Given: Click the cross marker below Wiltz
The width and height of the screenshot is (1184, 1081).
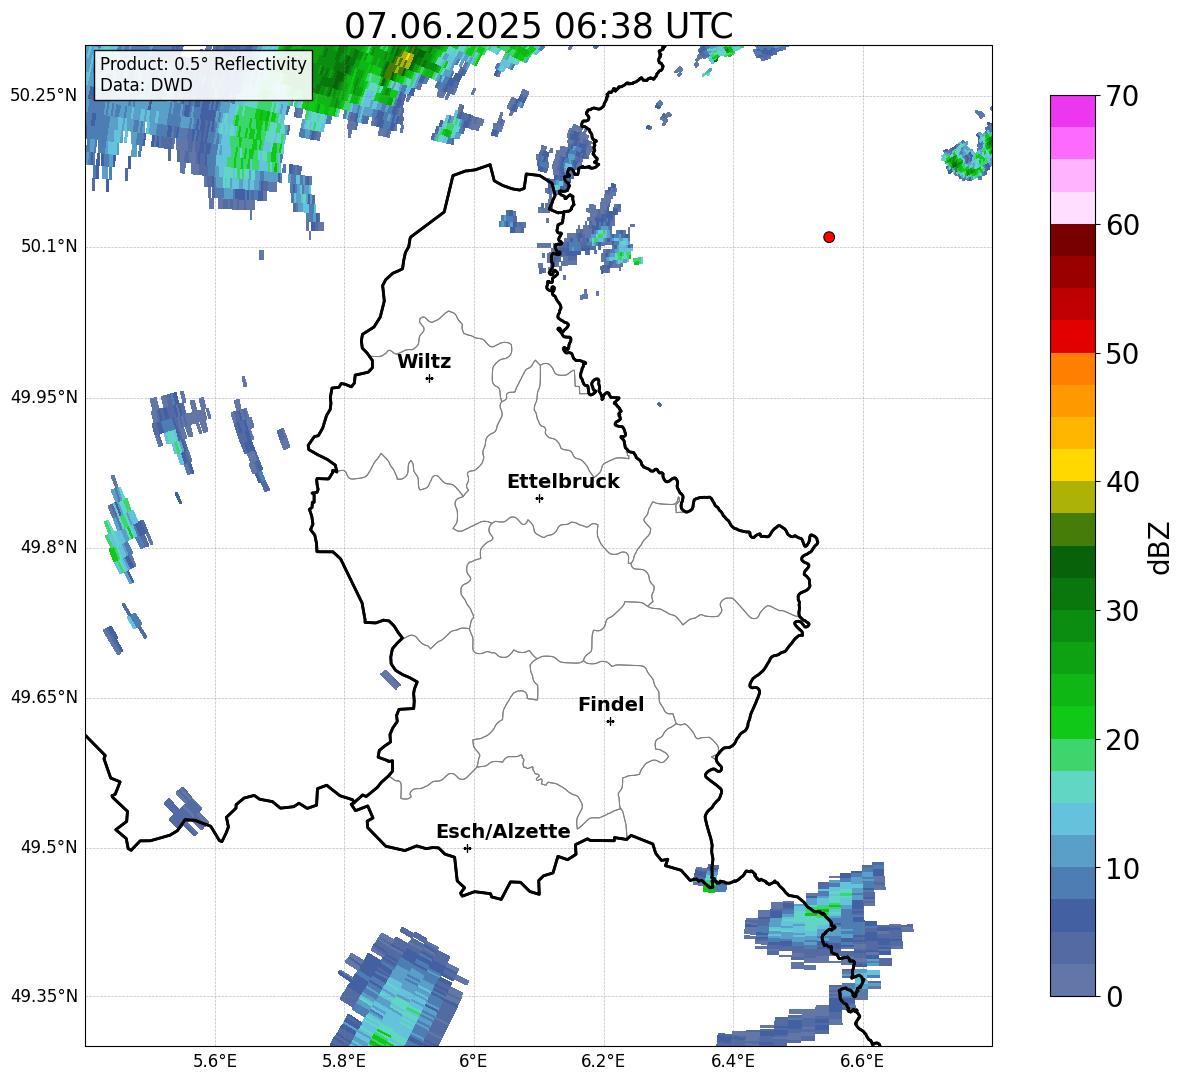Looking at the screenshot, I should click(430, 378).
